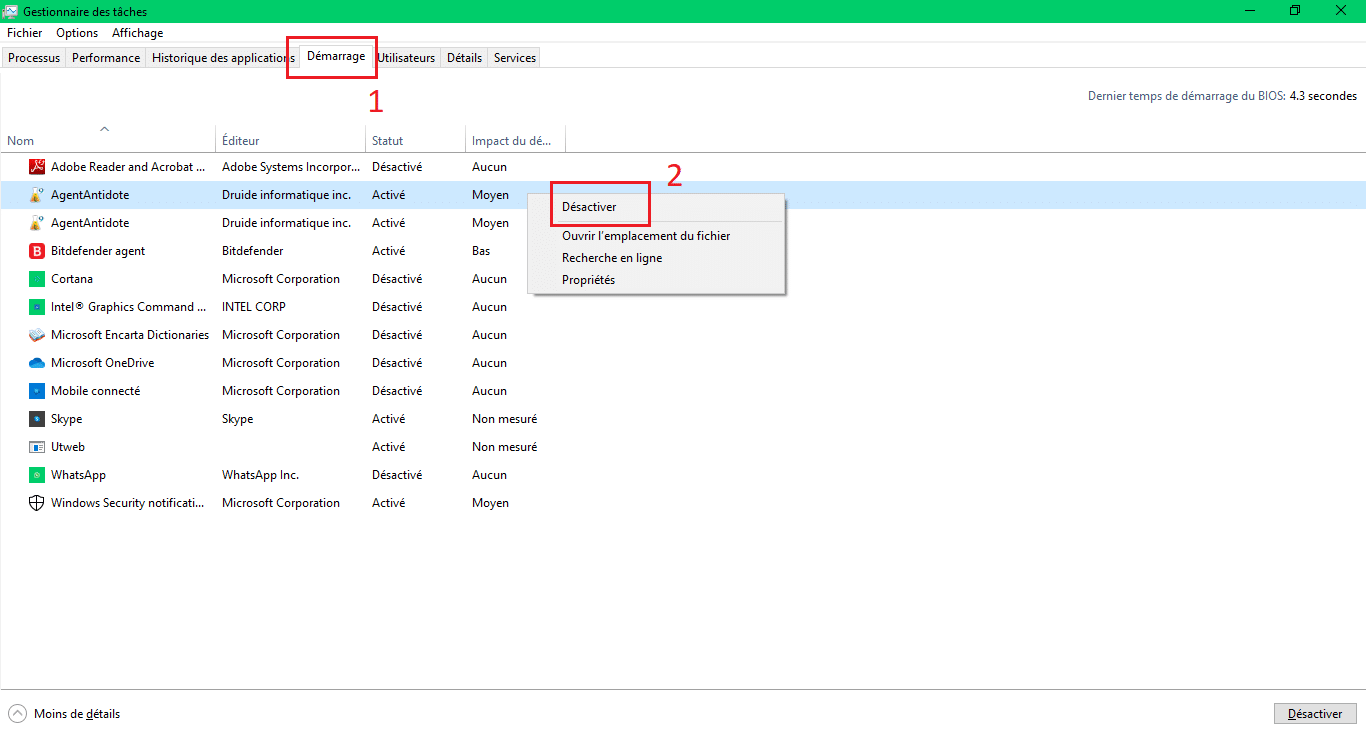The image size is (1366, 737).
Task: Sort by the Nom column header
Action: point(108,140)
